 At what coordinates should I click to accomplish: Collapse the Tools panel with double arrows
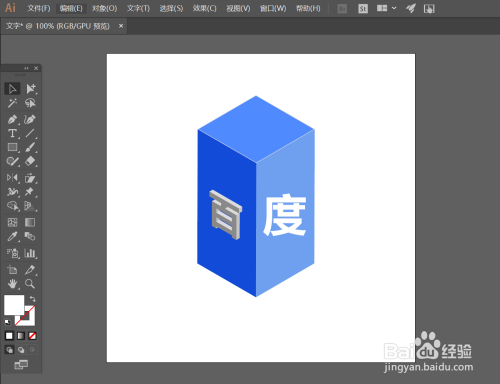tap(26, 68)
